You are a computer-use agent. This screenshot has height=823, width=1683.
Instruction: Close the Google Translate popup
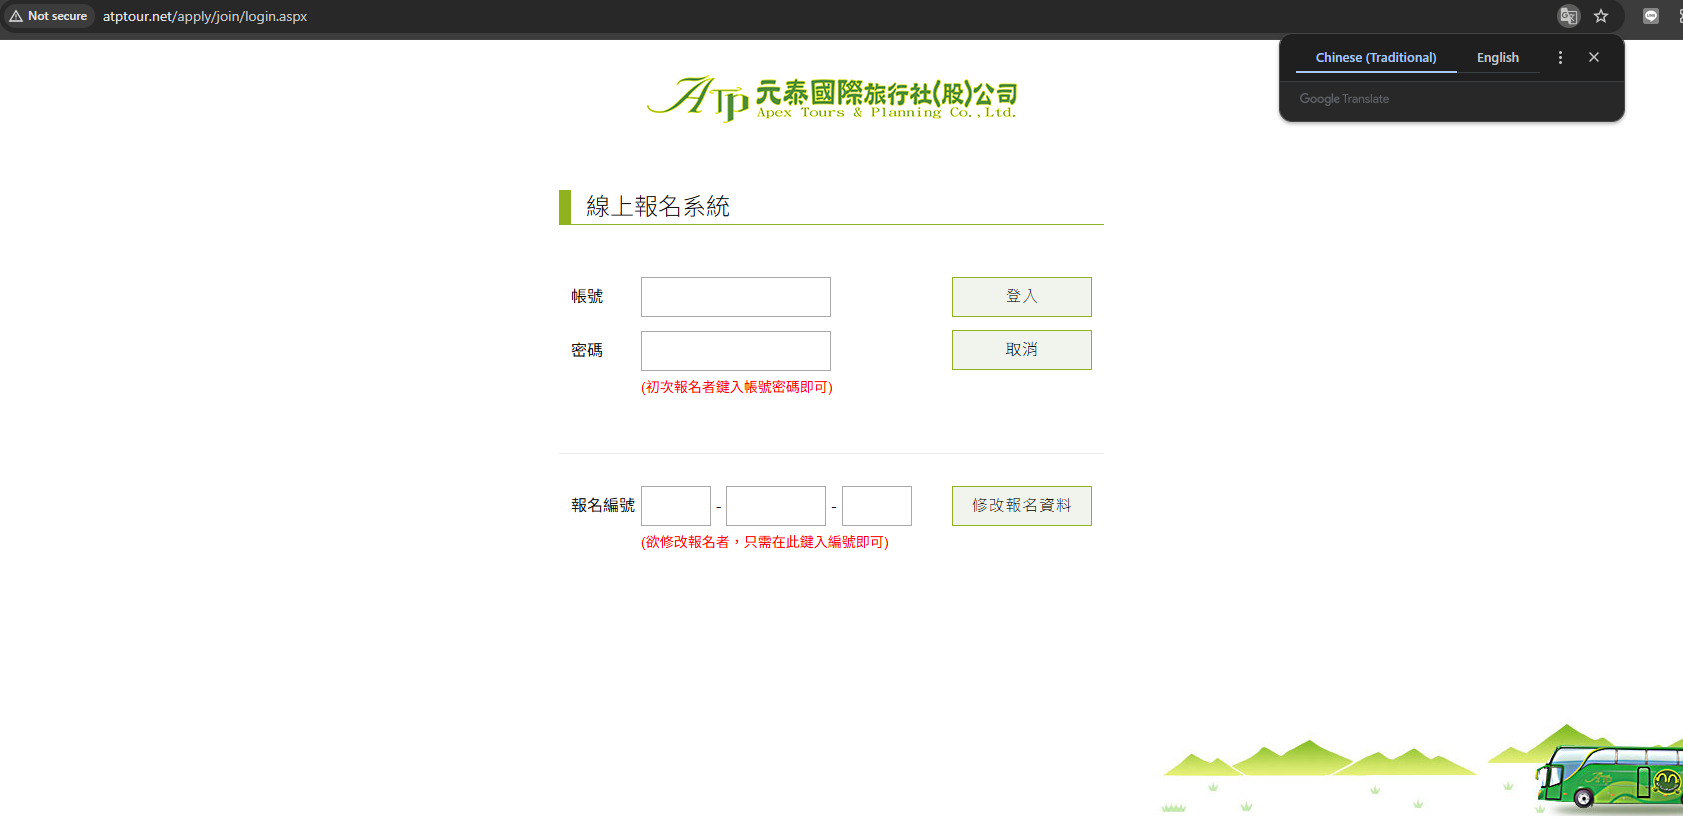click(x=1594, y=58)
